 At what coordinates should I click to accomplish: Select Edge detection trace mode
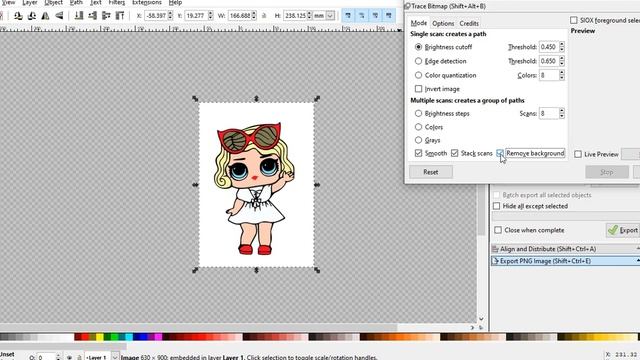click(418, 61)
